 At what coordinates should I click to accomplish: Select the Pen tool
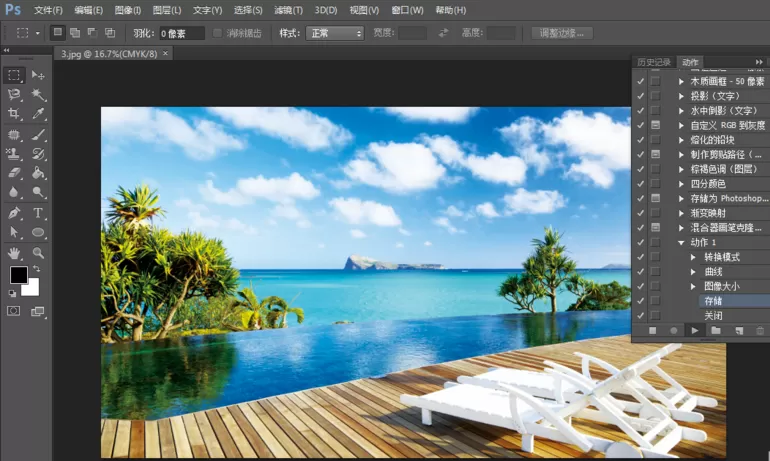[x=14, y=213]
